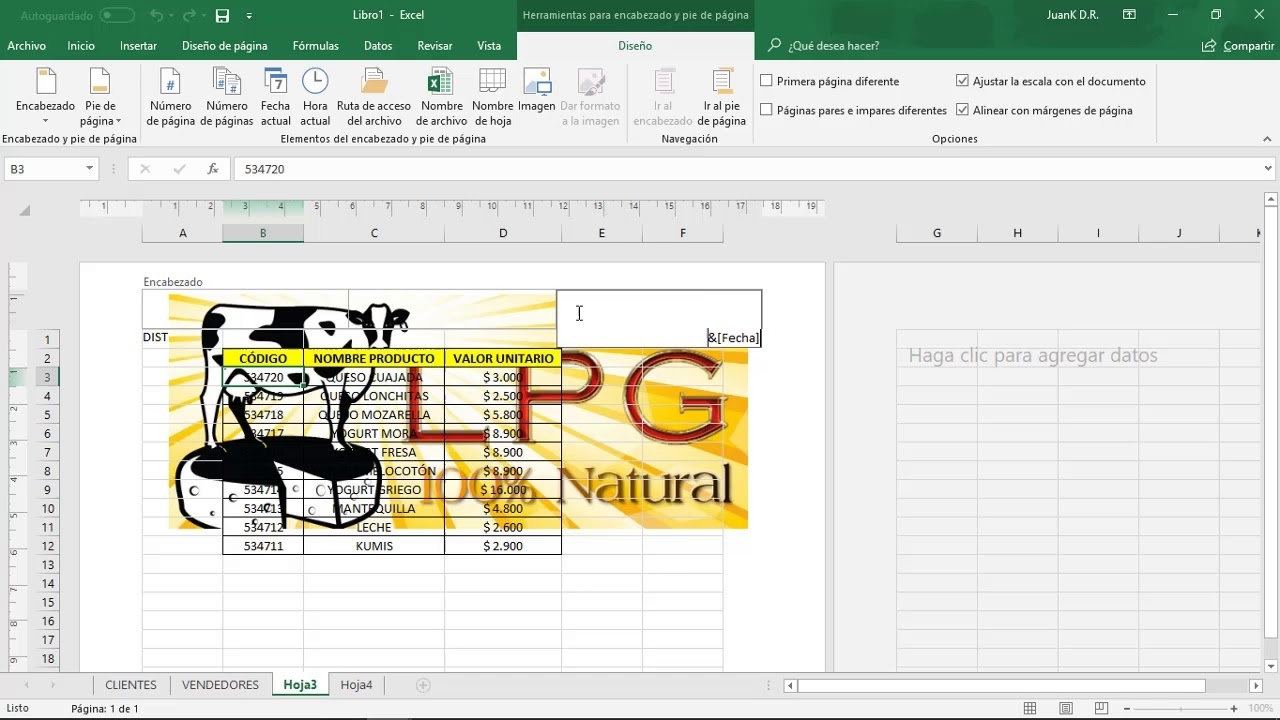Open Insert Function fx button
Screen dimensions: 1280x720
click(x=213, y=169)
